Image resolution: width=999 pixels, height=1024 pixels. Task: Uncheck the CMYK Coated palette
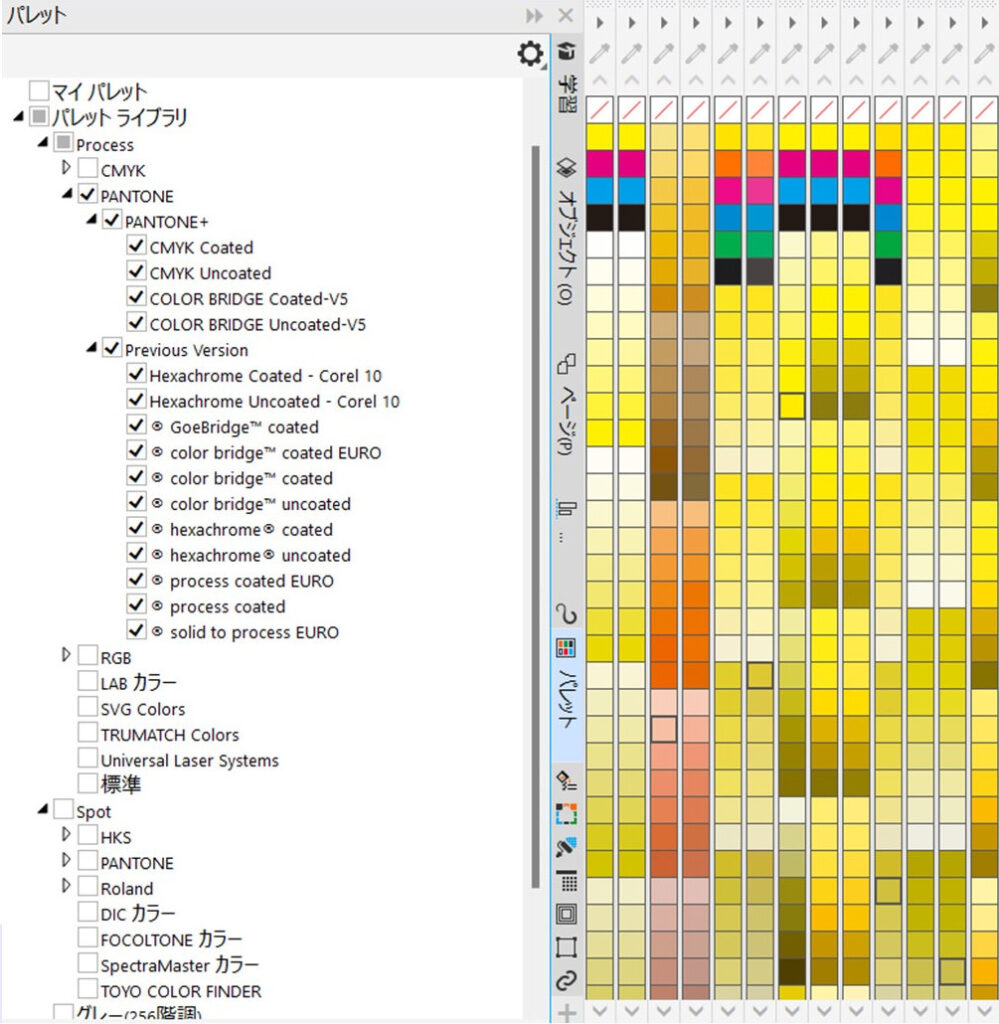(137, 247)
